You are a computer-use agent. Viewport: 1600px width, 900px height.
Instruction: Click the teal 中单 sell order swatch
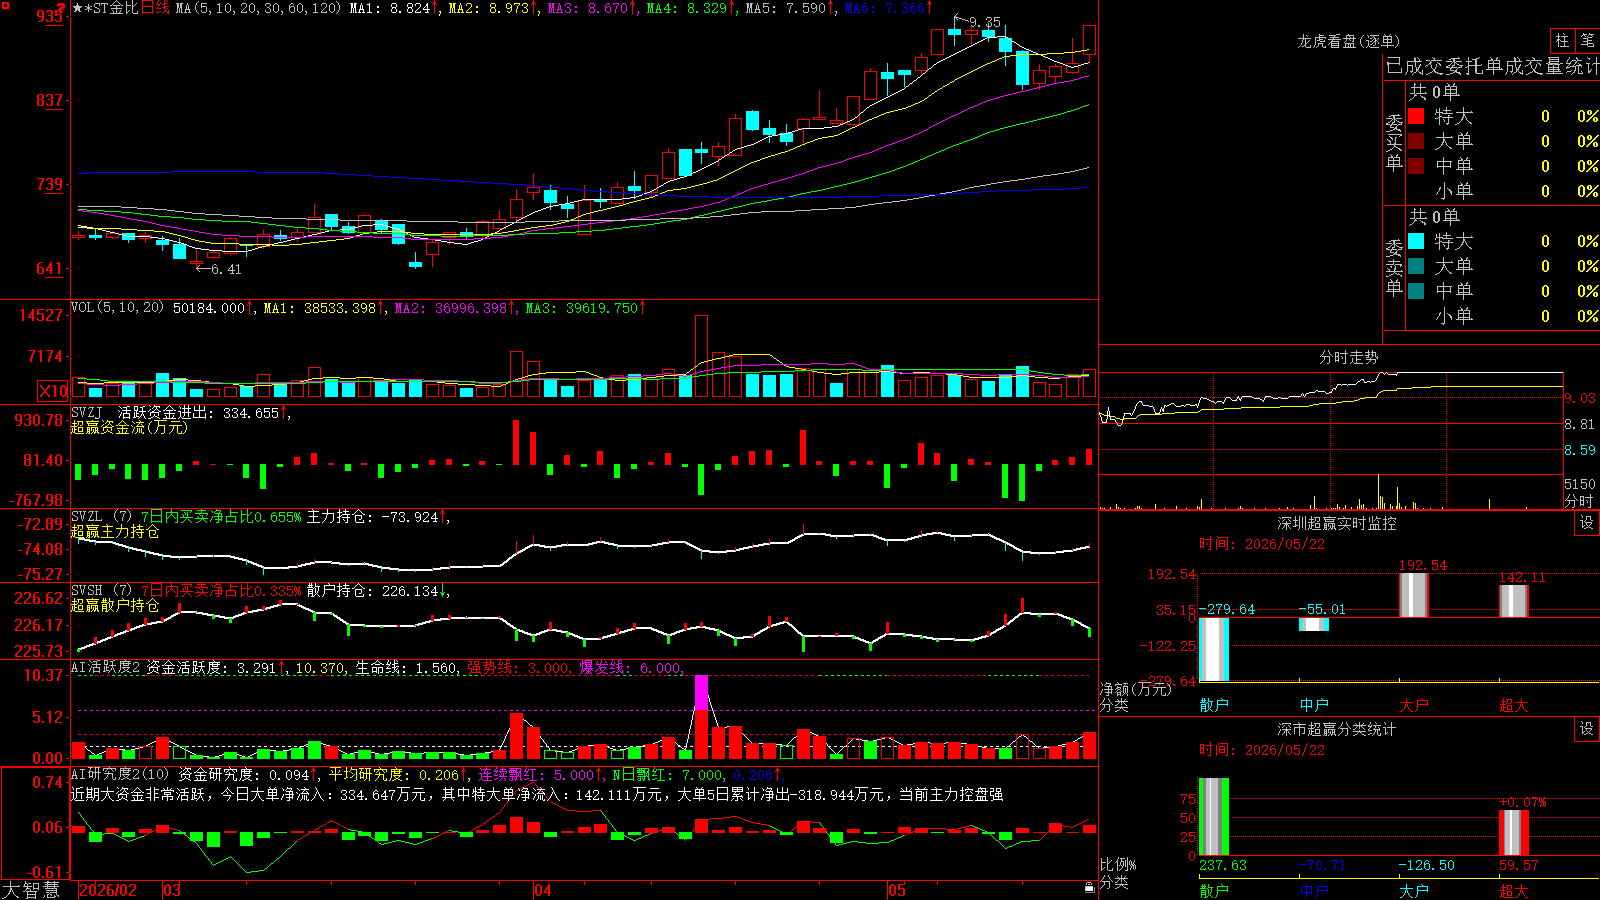1416,291
